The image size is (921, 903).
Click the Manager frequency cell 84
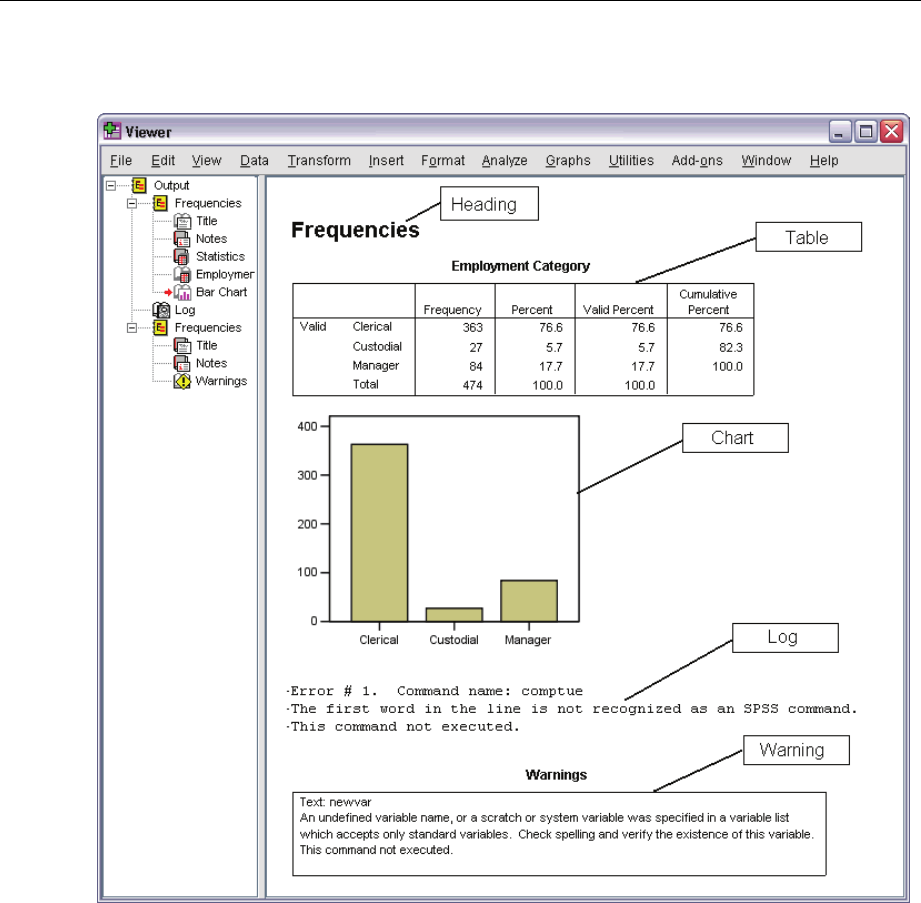476,366
